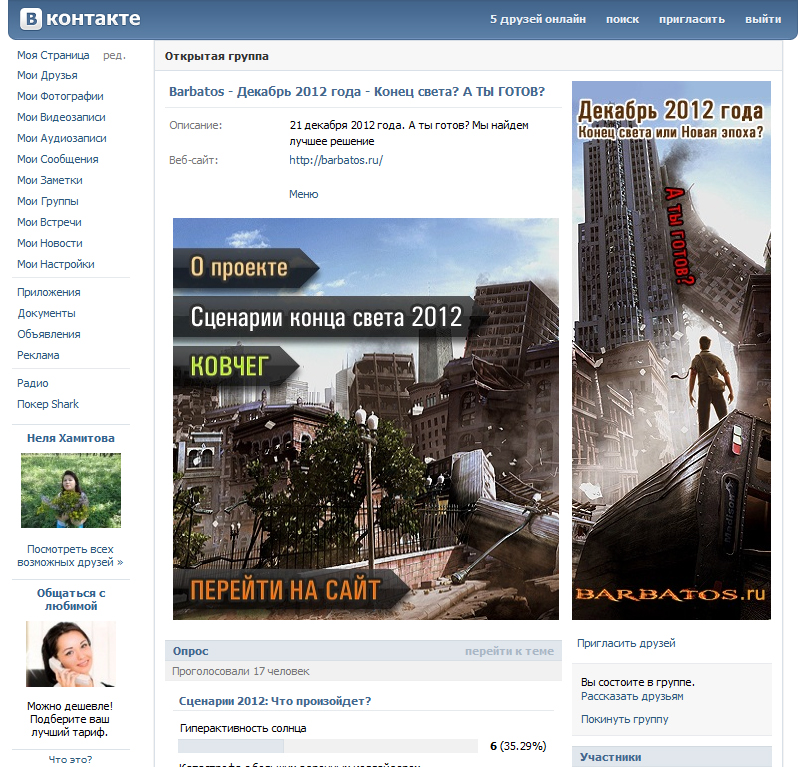Click the КОВЧЕГ banner button

pos(236,366)
